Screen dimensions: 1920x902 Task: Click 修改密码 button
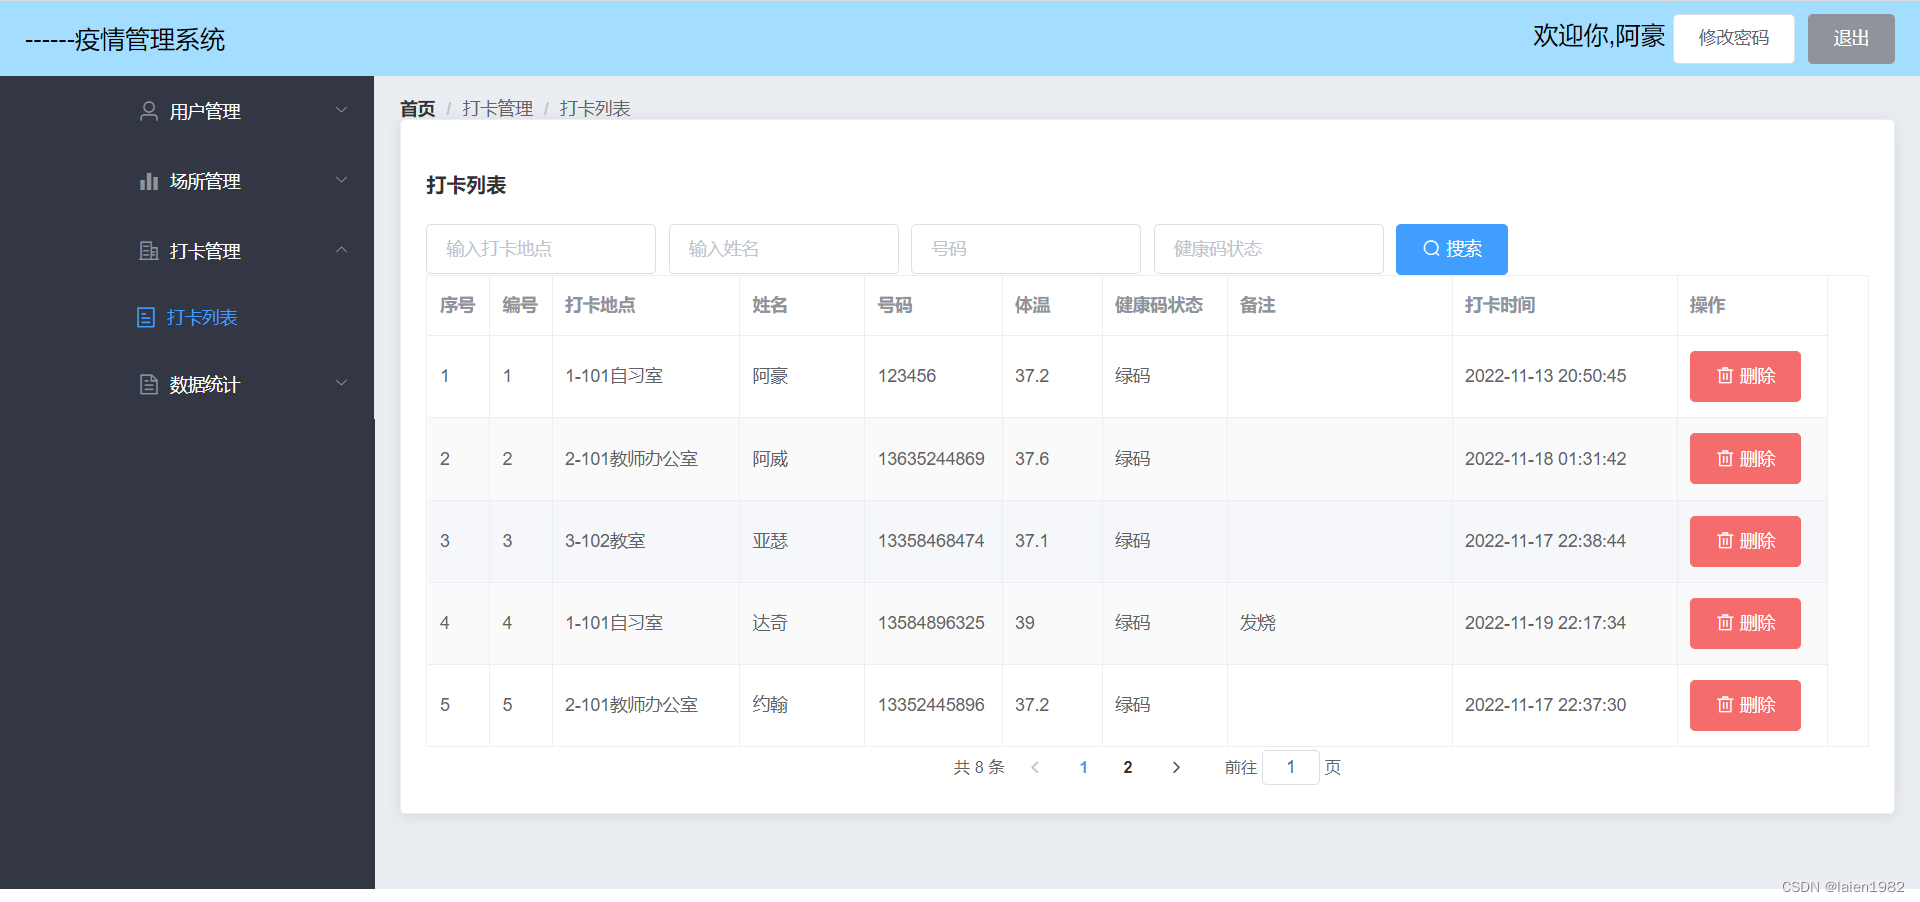pos(1733,38)
